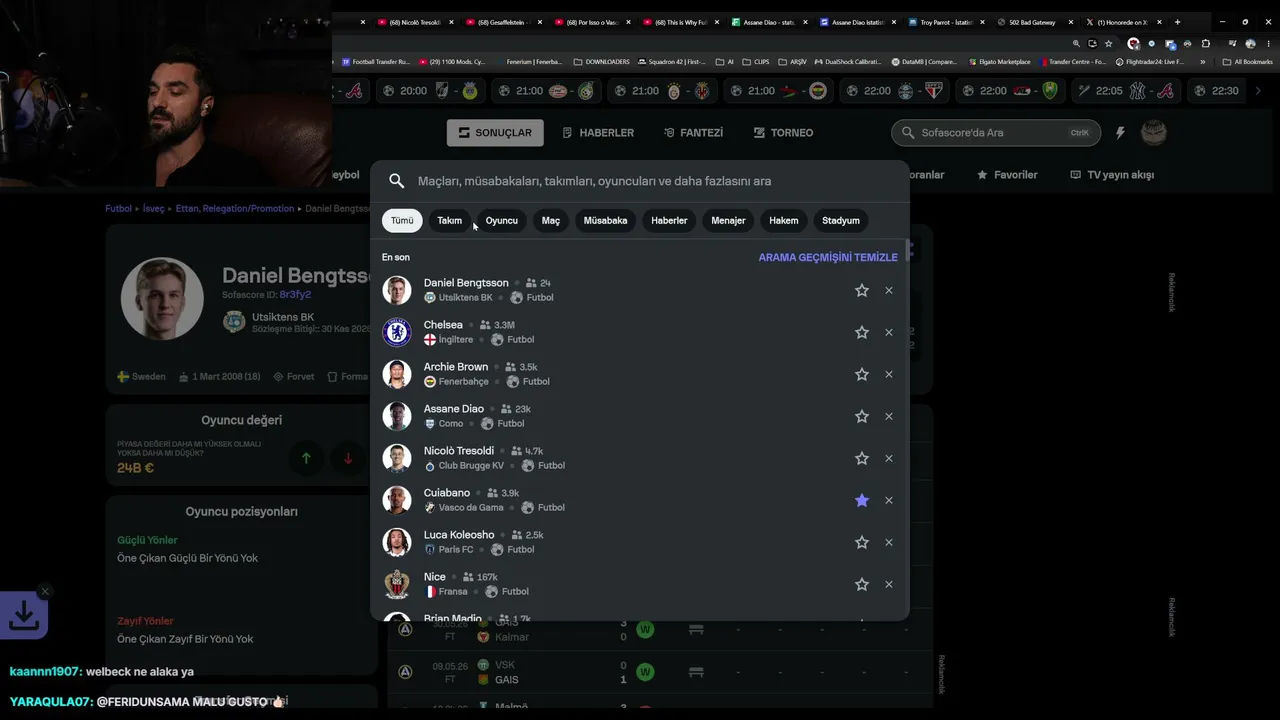Open the TORNEO navigation tab
This screenshot has width=1280, height=720.
click(784, 133)
